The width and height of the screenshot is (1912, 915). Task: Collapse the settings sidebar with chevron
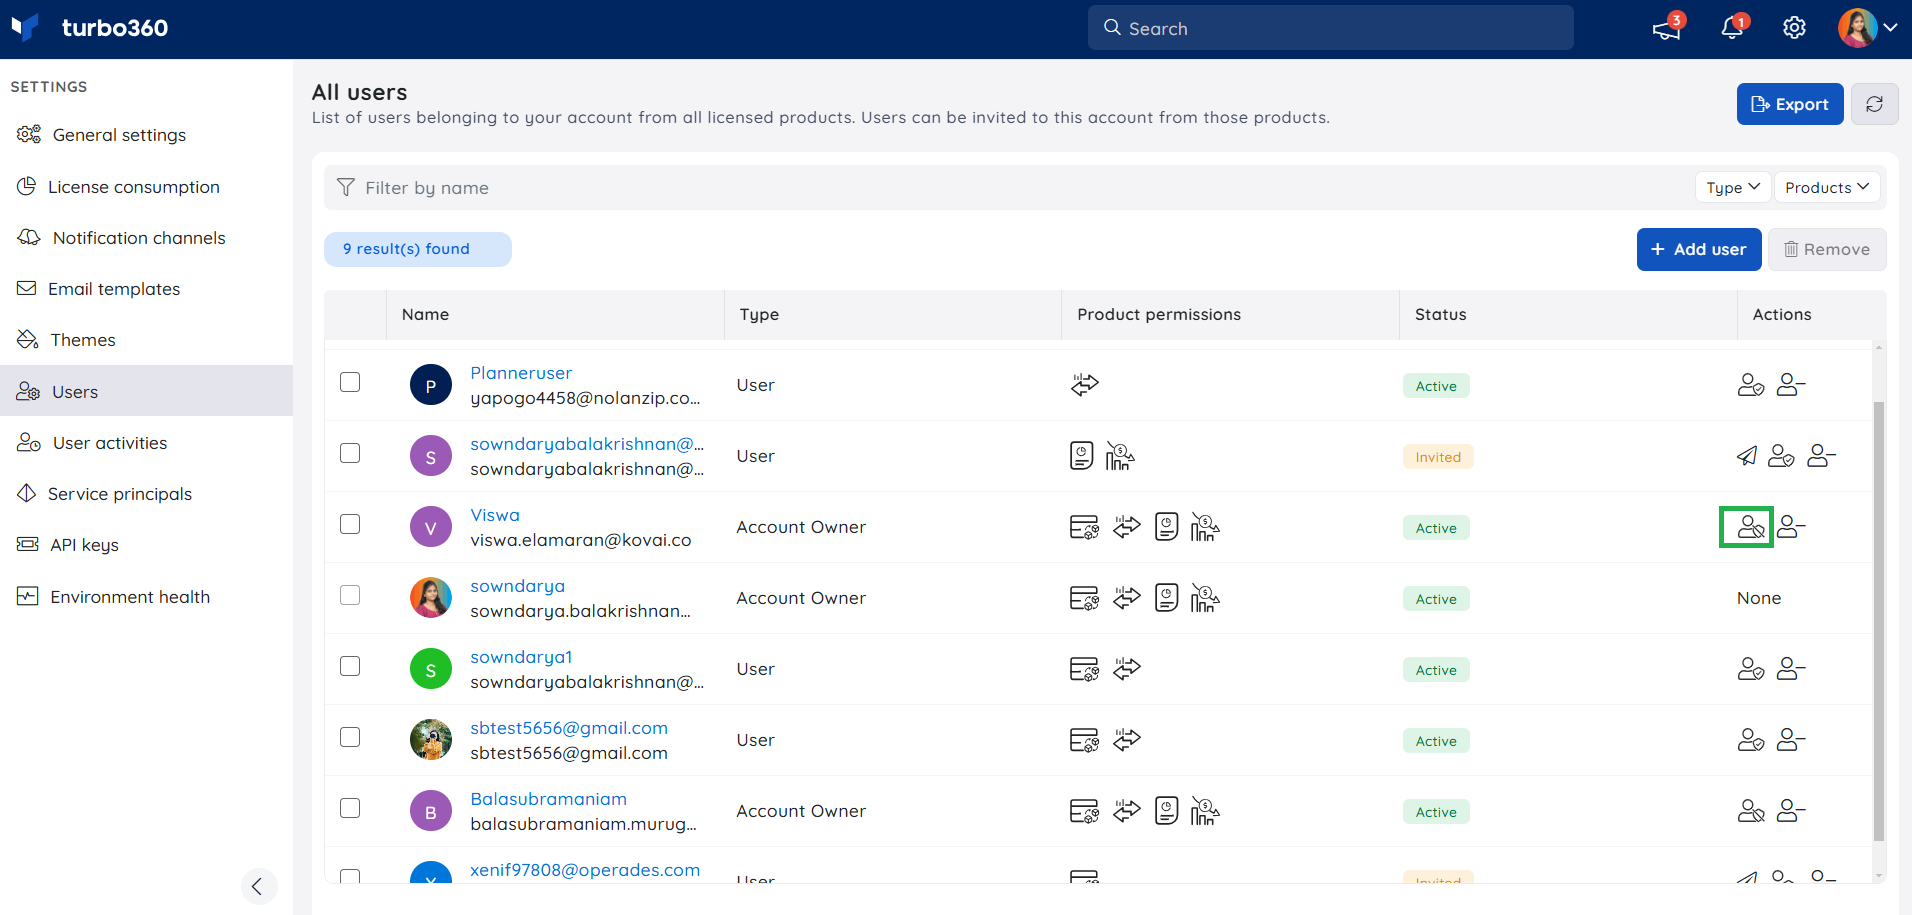[258, 886]
